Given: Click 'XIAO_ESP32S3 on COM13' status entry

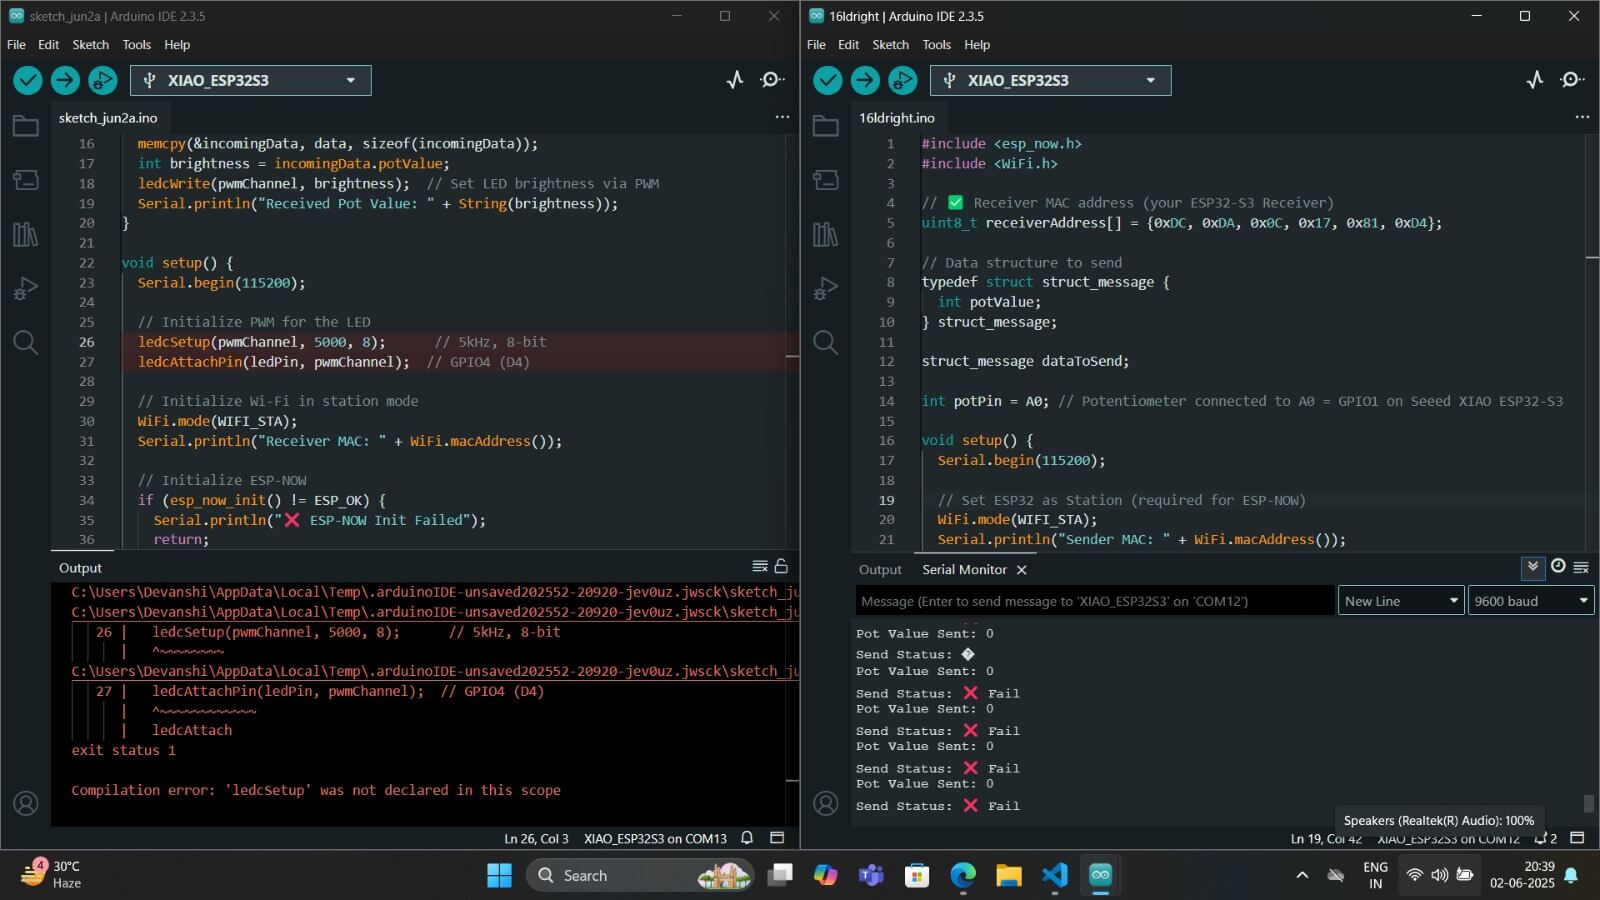Looking at the screenshot, I should pyautogui.click(x=655, y=839).
